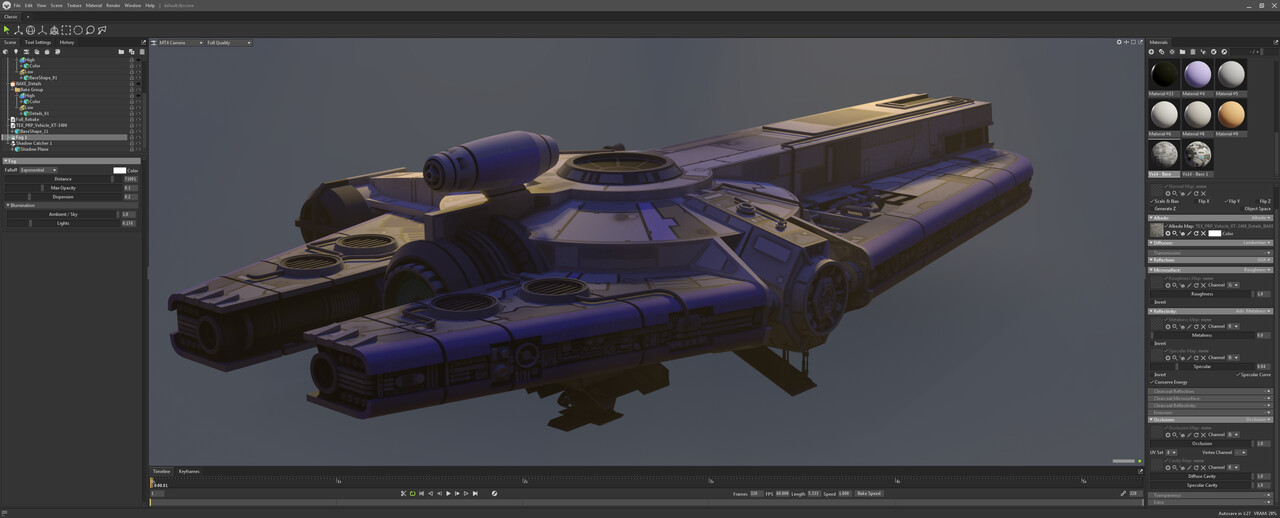Select the rectangular marquee selection tool

coord(66,30)
